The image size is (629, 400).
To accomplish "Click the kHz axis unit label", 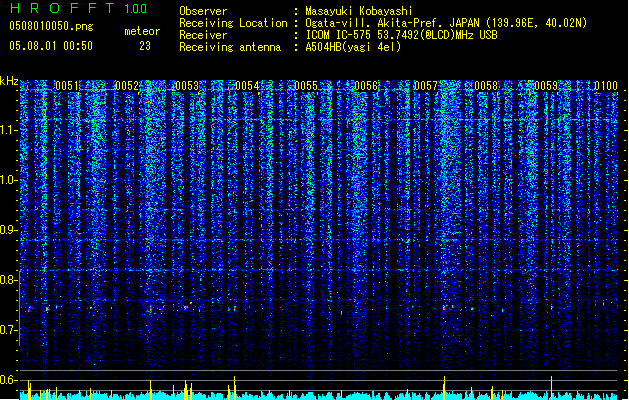I will pos(9,81).
